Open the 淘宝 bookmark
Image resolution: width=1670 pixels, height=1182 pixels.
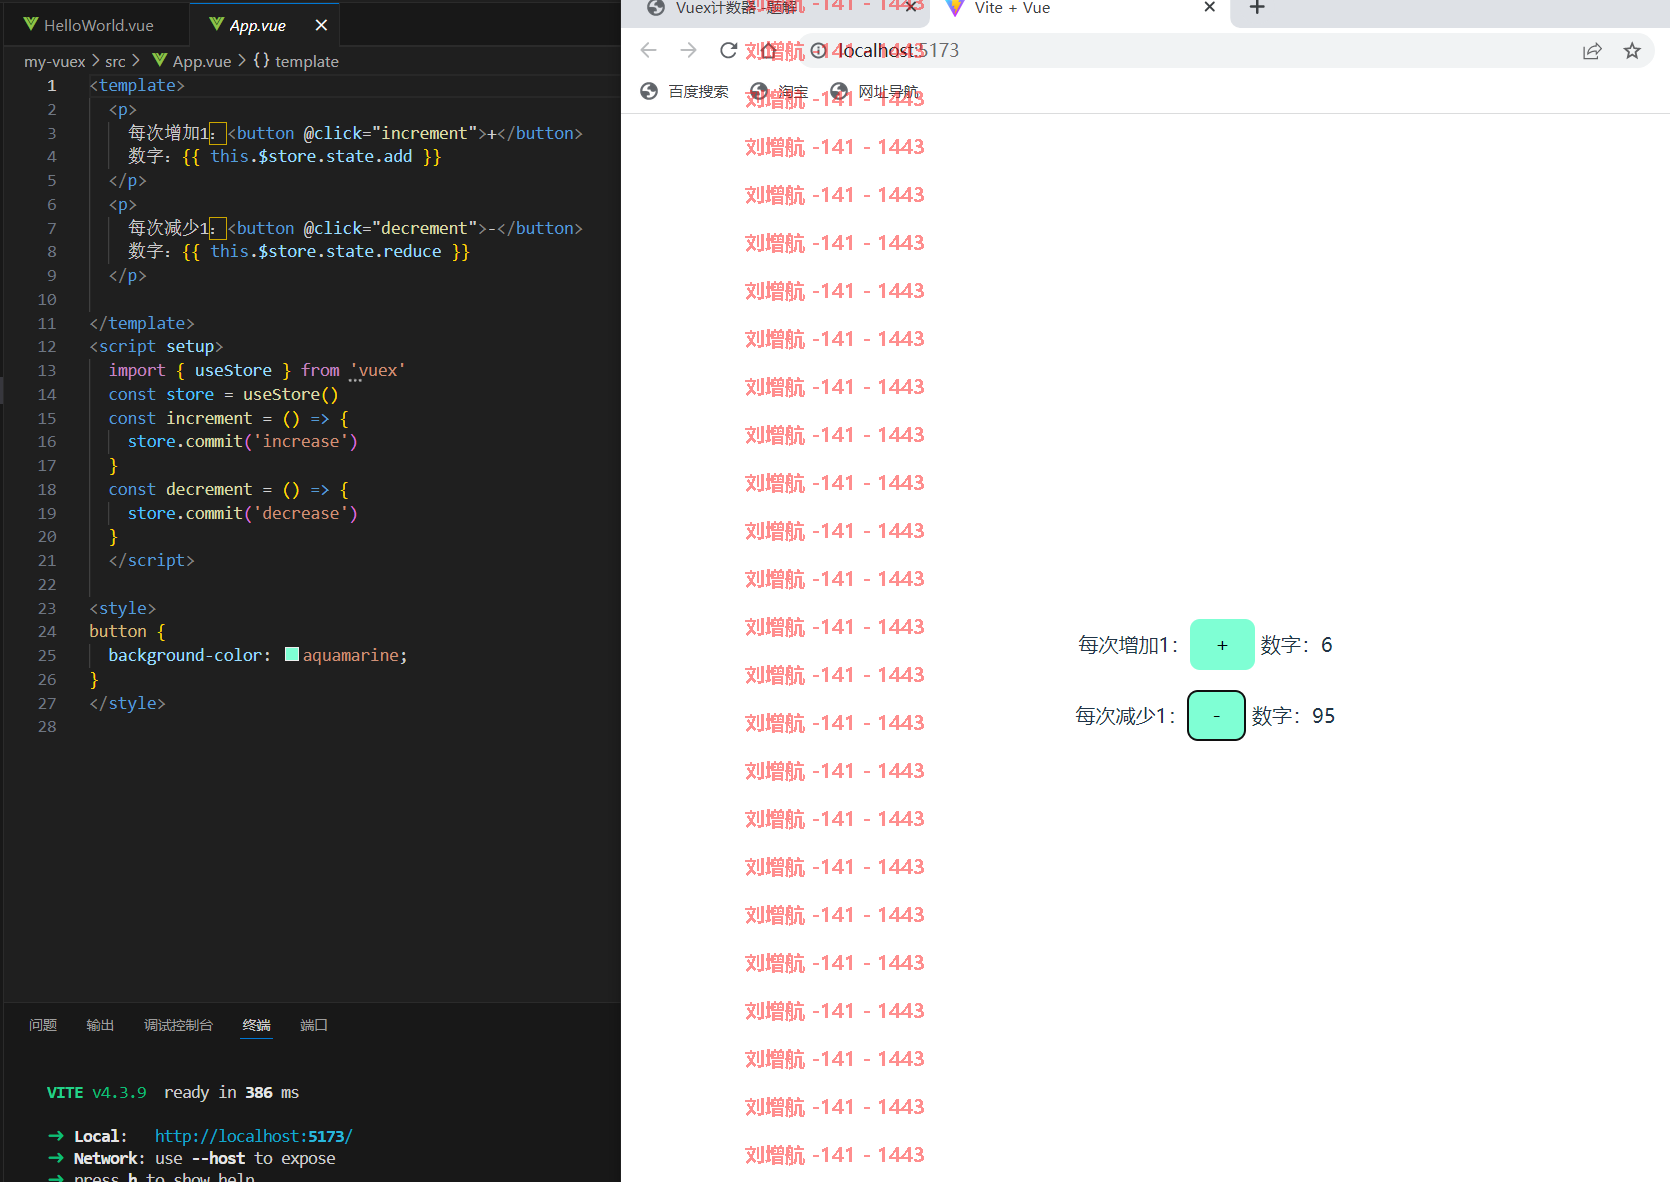pyautogui.click(x=779, y=92)
